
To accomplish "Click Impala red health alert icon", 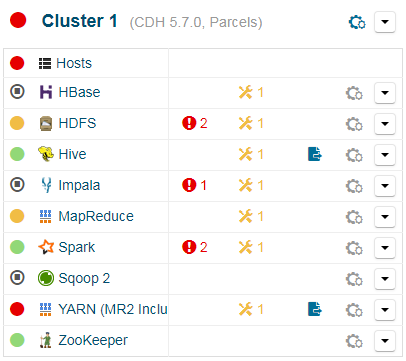I will point(189,185).
